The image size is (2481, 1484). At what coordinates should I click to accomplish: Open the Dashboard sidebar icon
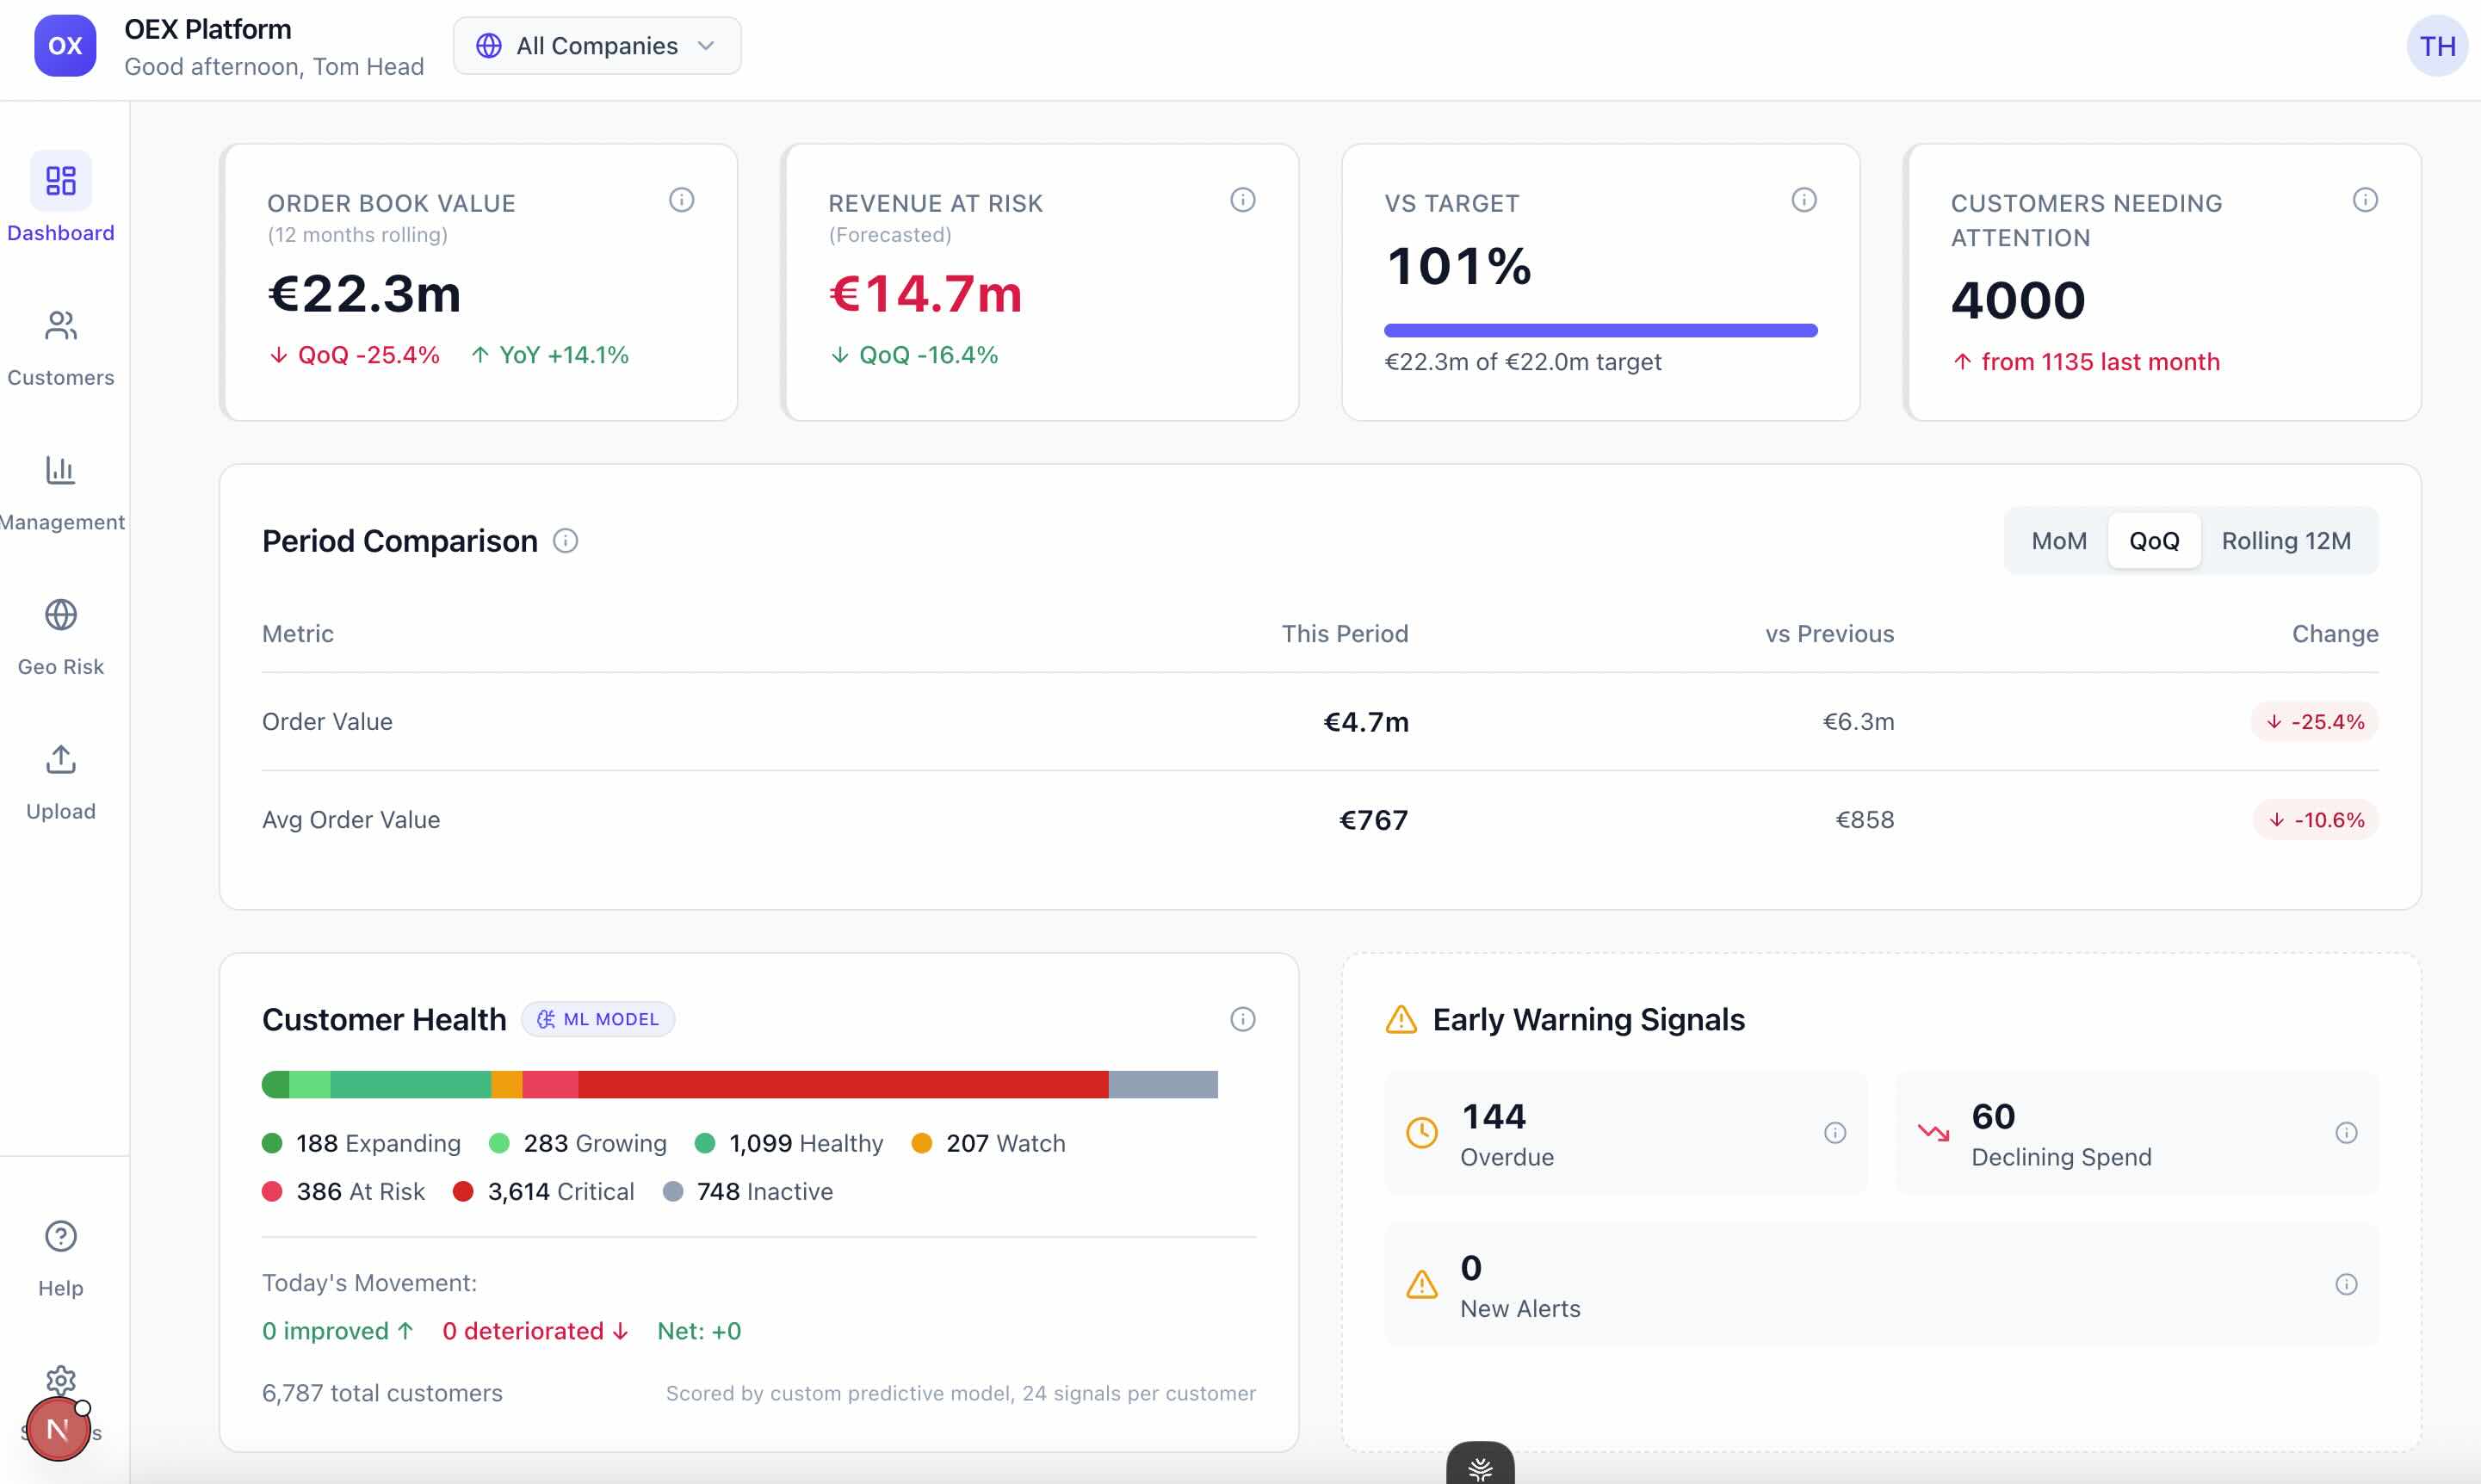pyautogui.click(x=61, y=181)
